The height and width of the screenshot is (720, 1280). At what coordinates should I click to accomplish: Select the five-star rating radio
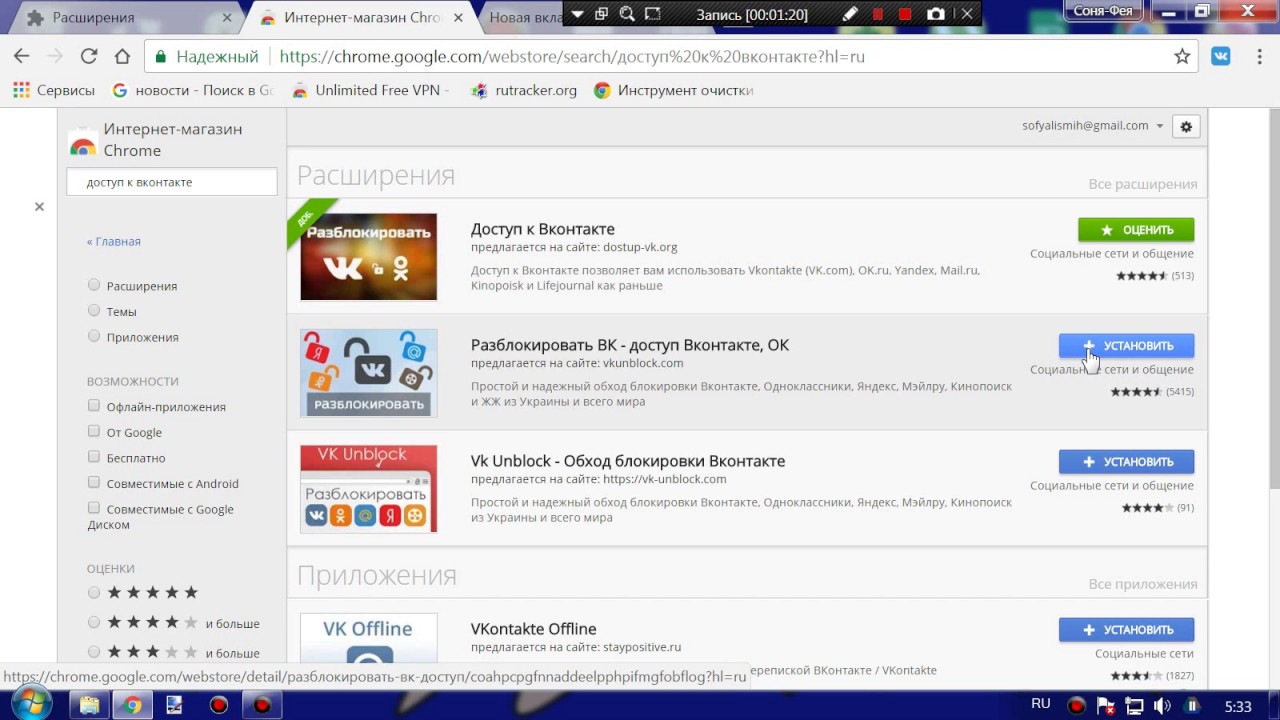point(94,592)
